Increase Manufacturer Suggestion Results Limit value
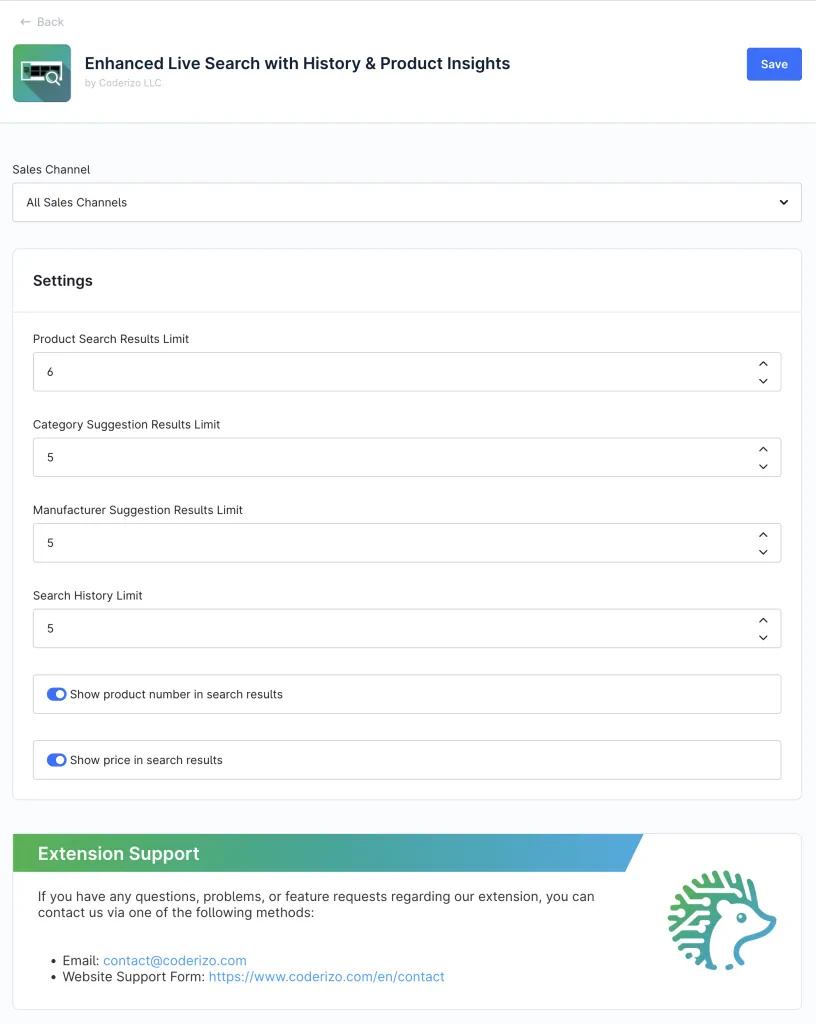This screenshot has height=1024, width=816. click(x=763, y=535)
